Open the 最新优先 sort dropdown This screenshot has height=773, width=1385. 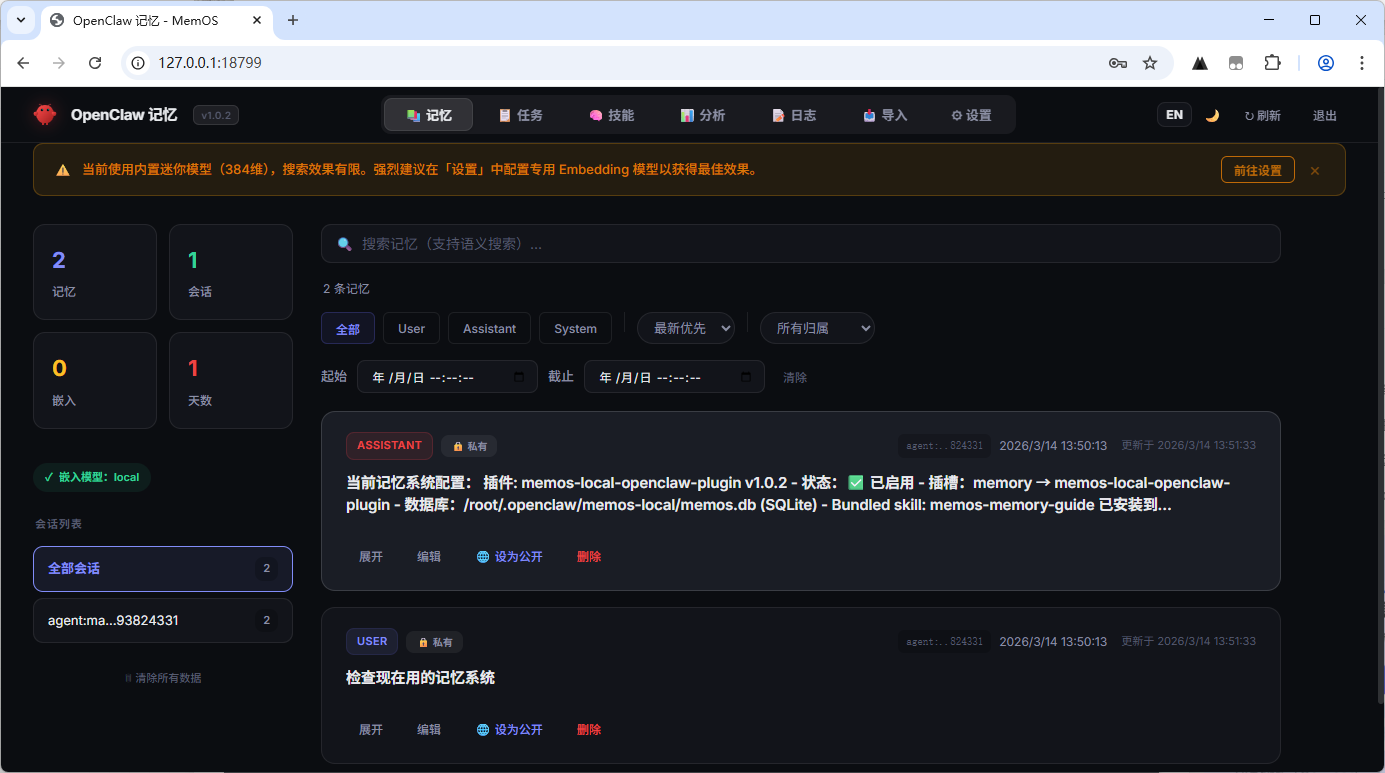pos(686,328)
